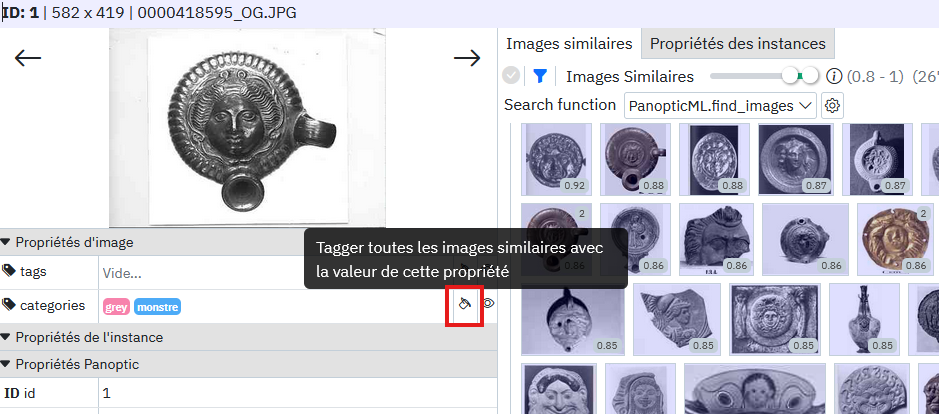Open the gold Medusa thumbnail scored 0.86
This screenshot has height=414, width=939.
tap(896, 239)
